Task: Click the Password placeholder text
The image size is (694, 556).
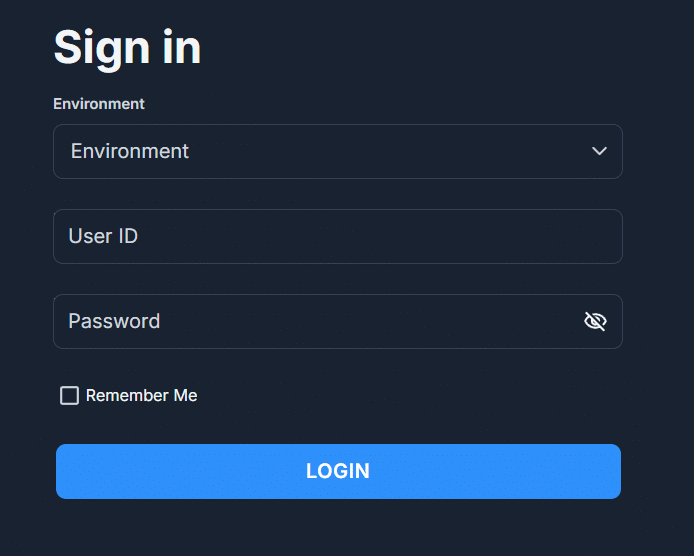Action: 114,321
